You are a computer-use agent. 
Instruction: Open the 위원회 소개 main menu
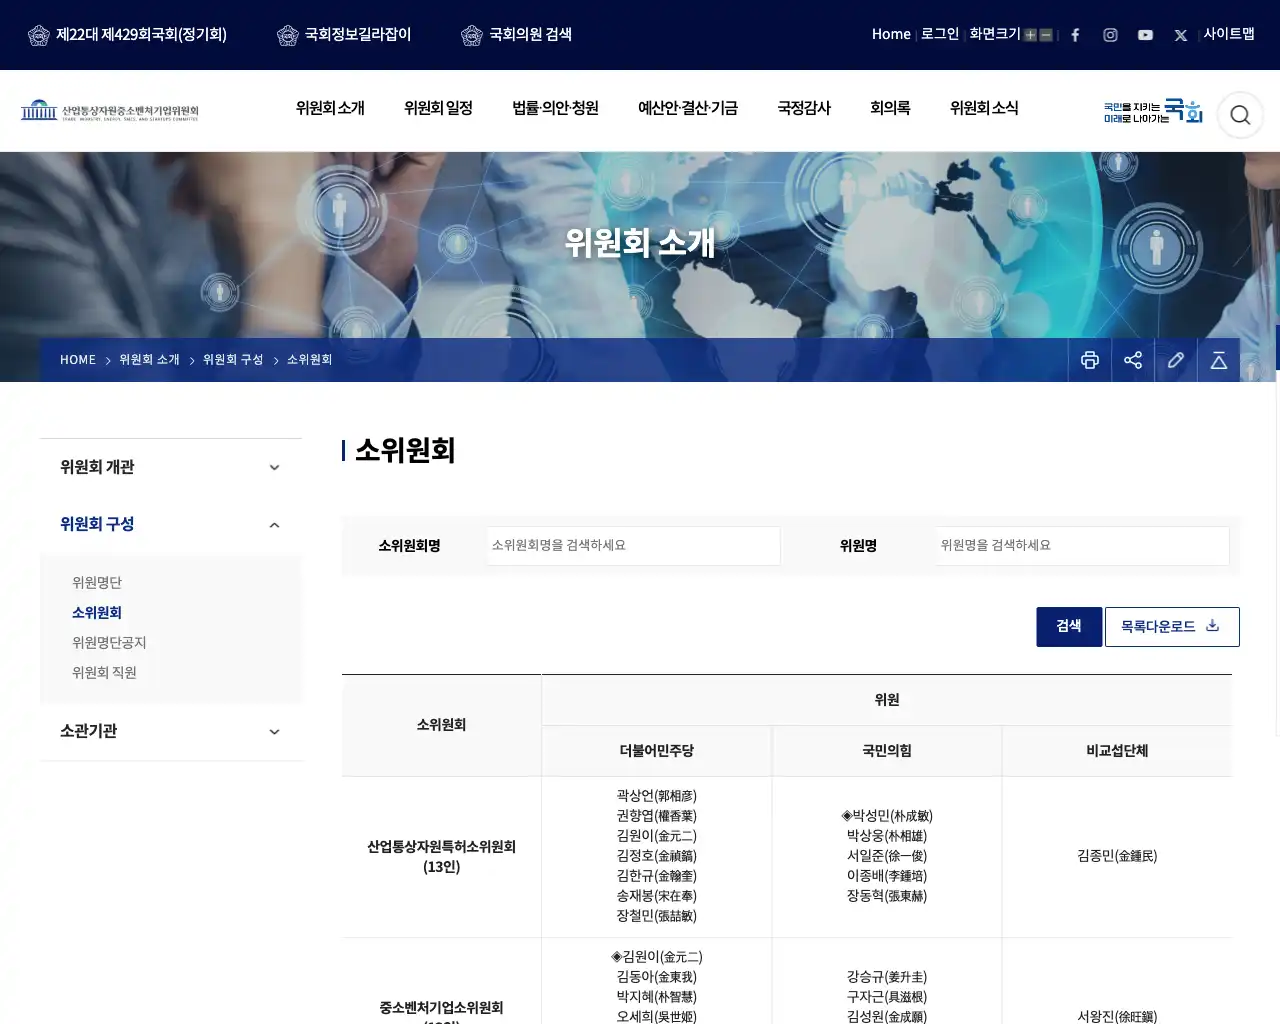[x=330, y=108]
